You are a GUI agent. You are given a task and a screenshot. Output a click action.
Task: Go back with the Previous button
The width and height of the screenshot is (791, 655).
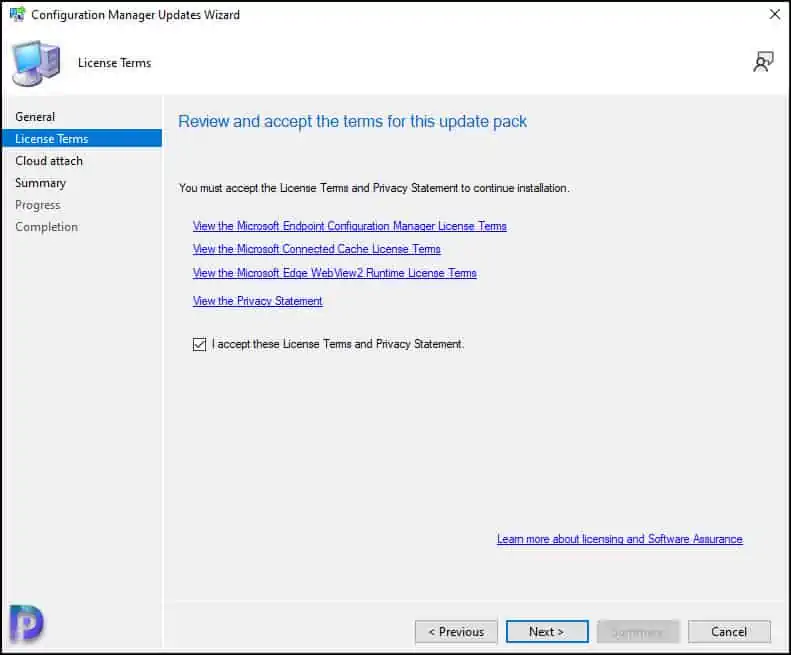pyautogui.click(x=456, y=632)
